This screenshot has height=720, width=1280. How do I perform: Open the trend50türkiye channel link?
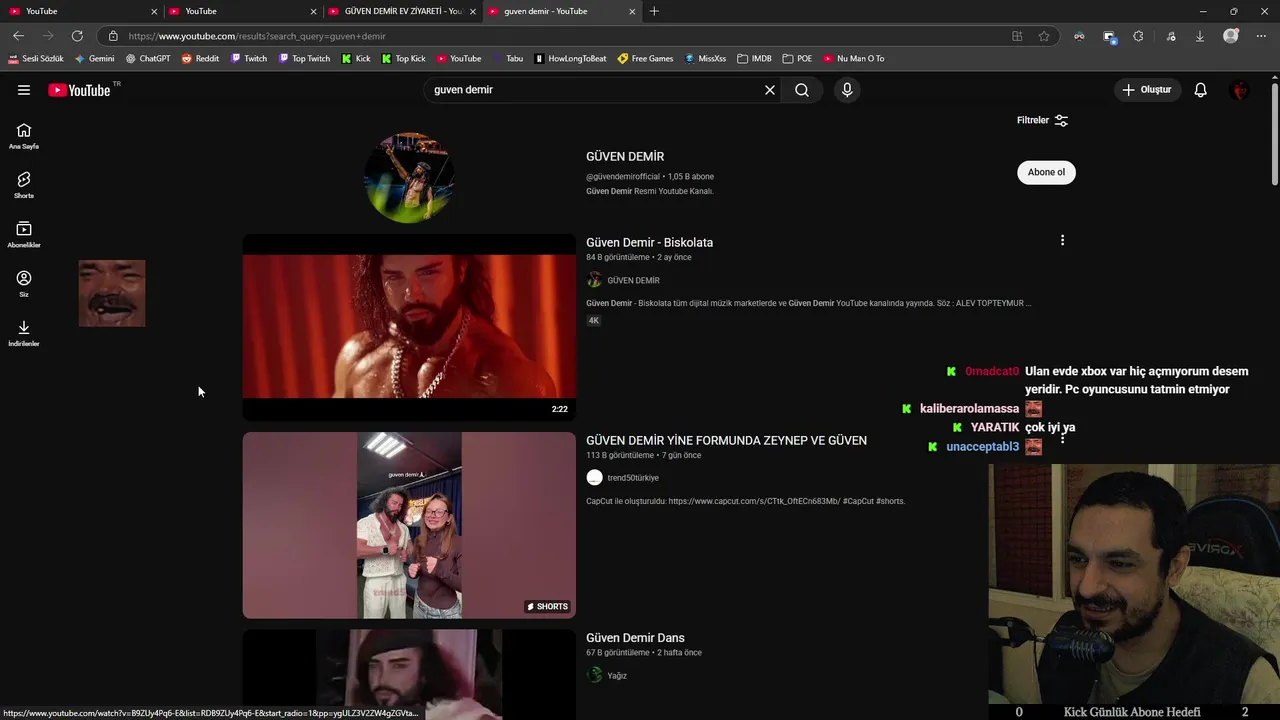pos(633,478)
